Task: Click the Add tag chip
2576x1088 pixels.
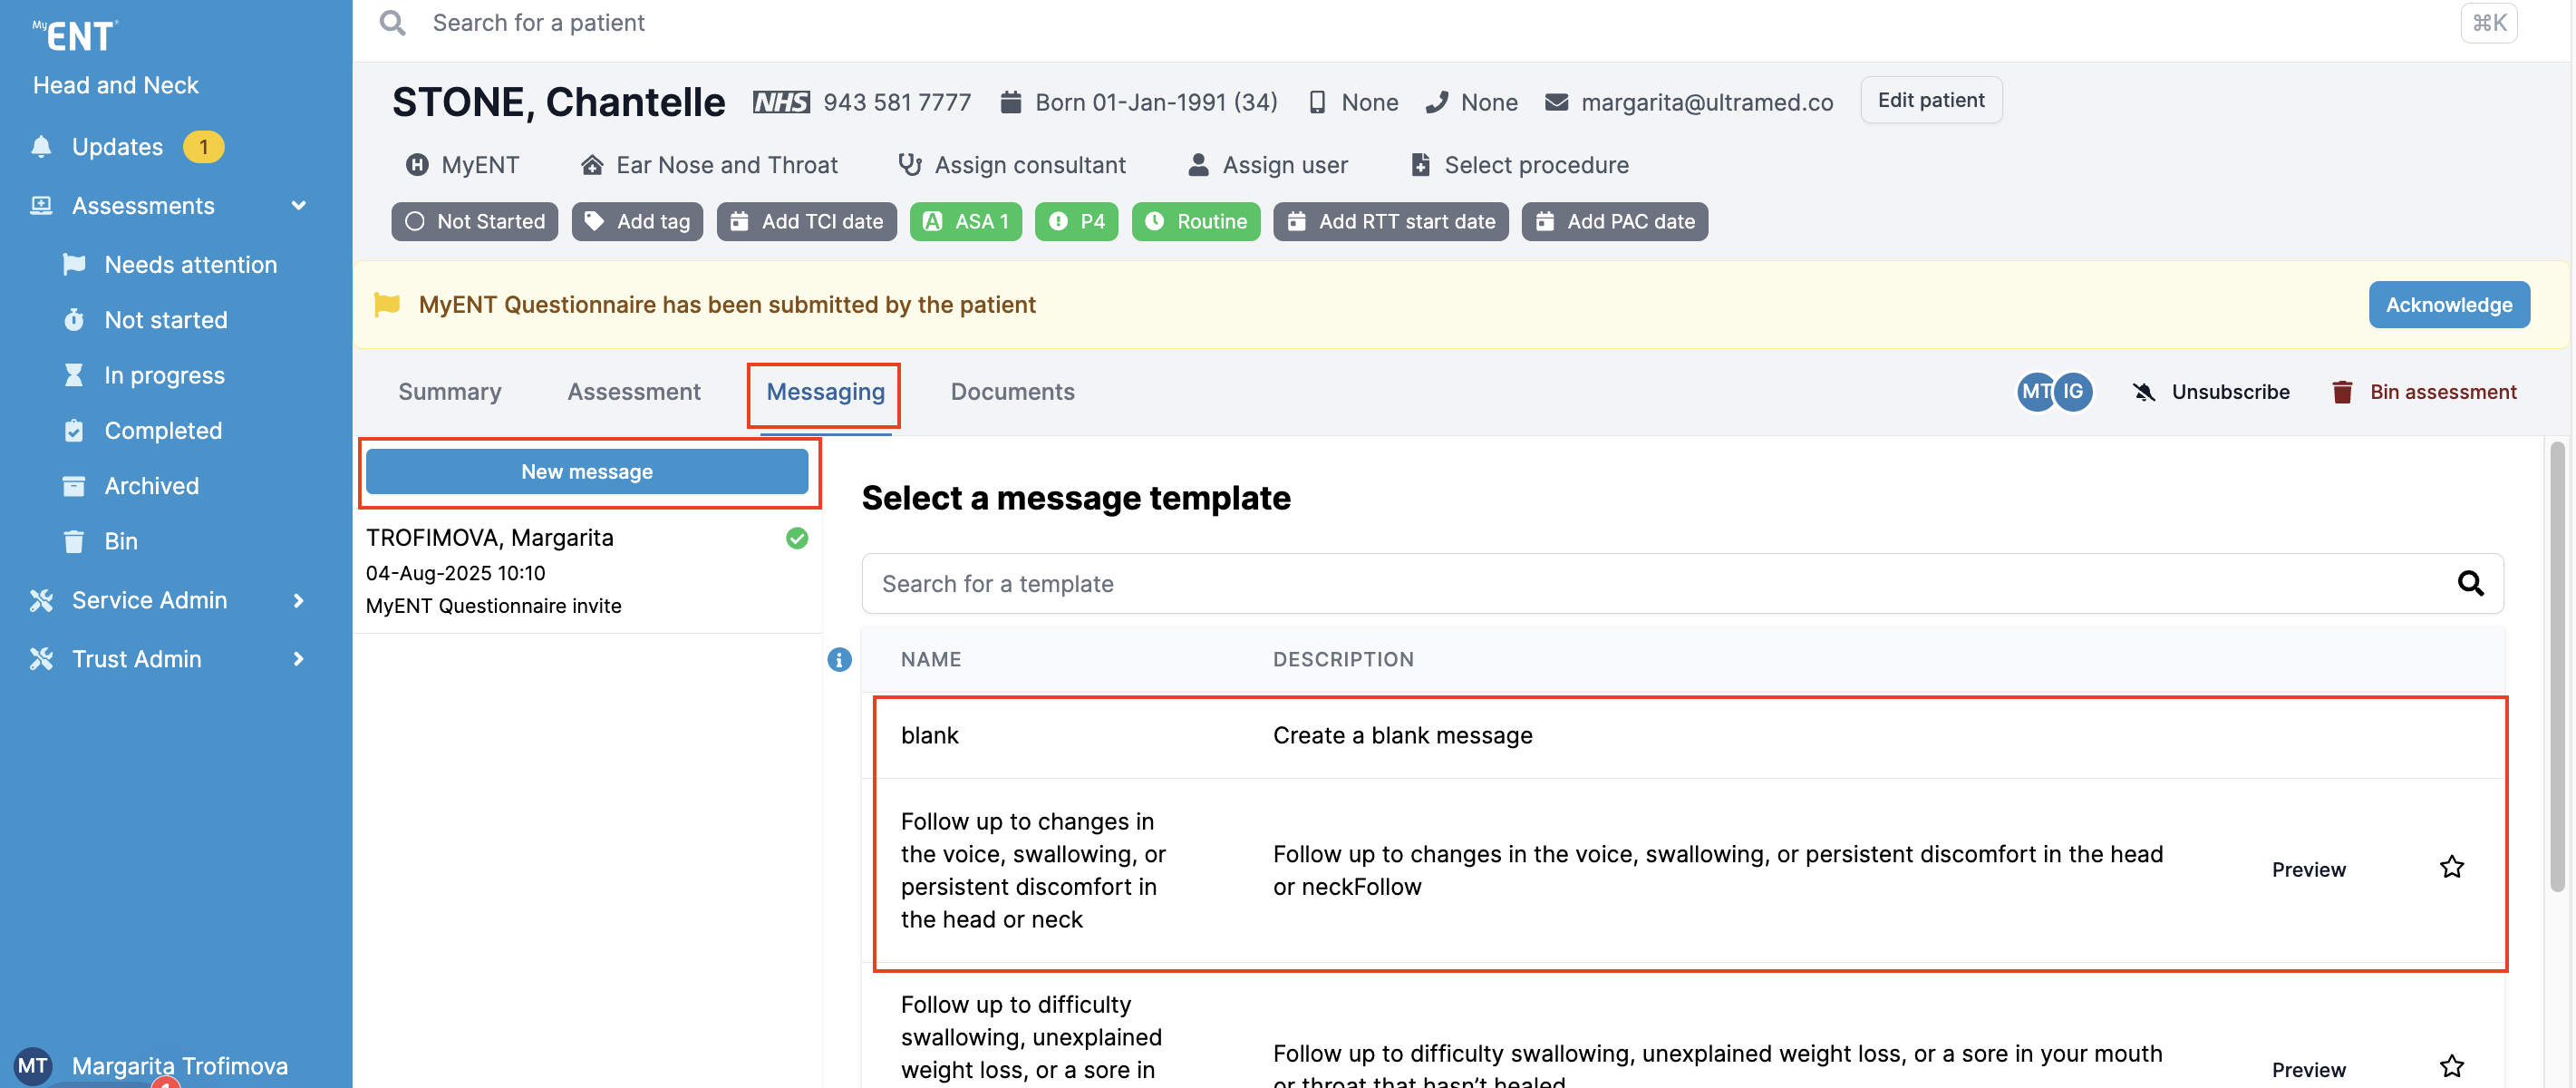Action: [637, 222]
